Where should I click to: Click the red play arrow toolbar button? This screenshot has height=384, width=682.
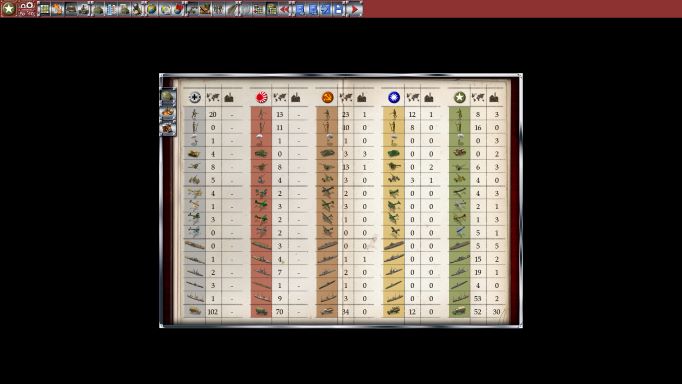coord(354,9)
